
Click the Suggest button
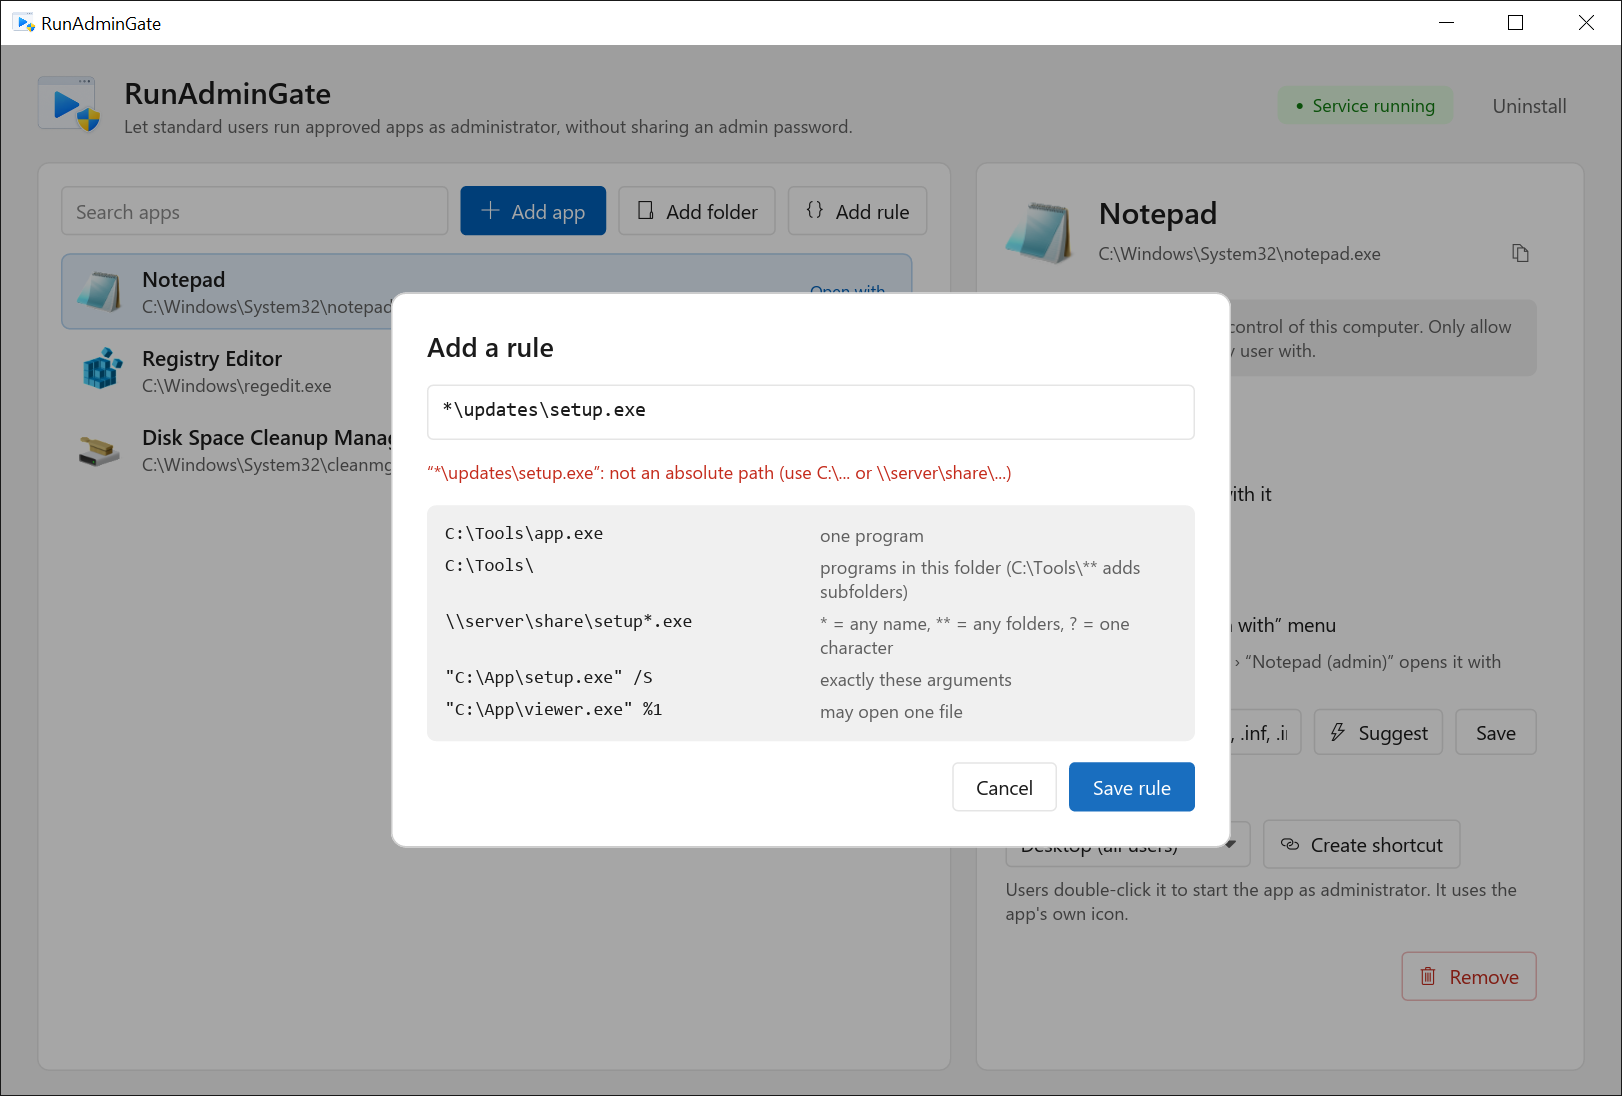[x=1378, y=732]
